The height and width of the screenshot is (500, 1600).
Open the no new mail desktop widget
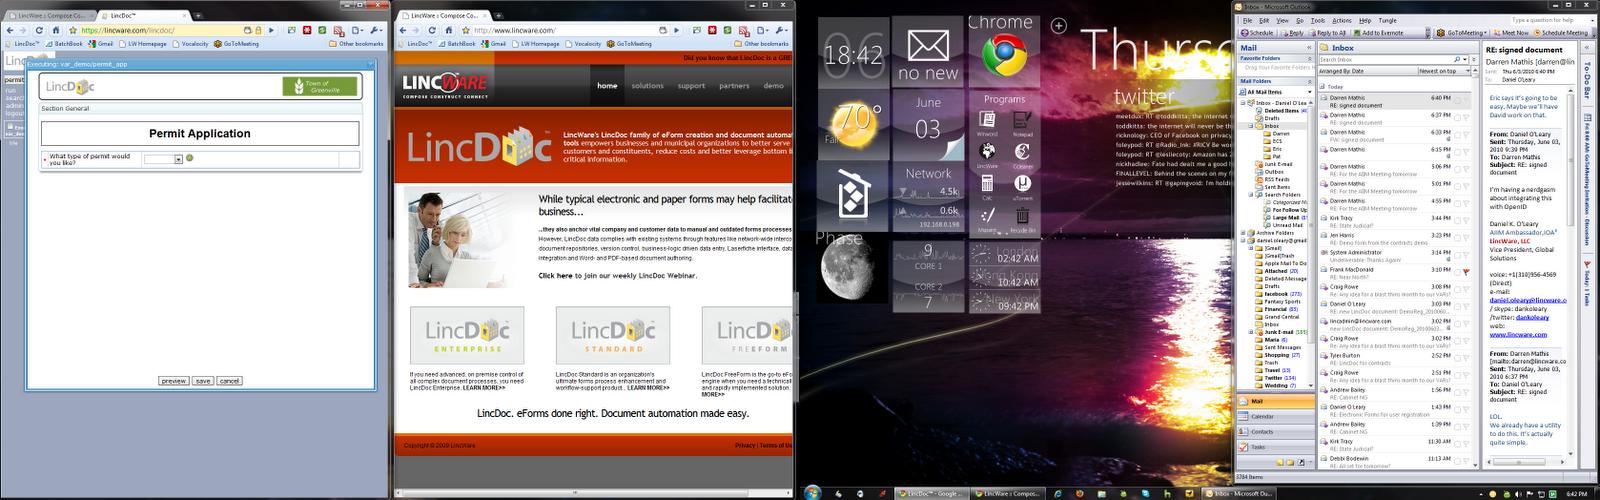(x=928, y=52)
